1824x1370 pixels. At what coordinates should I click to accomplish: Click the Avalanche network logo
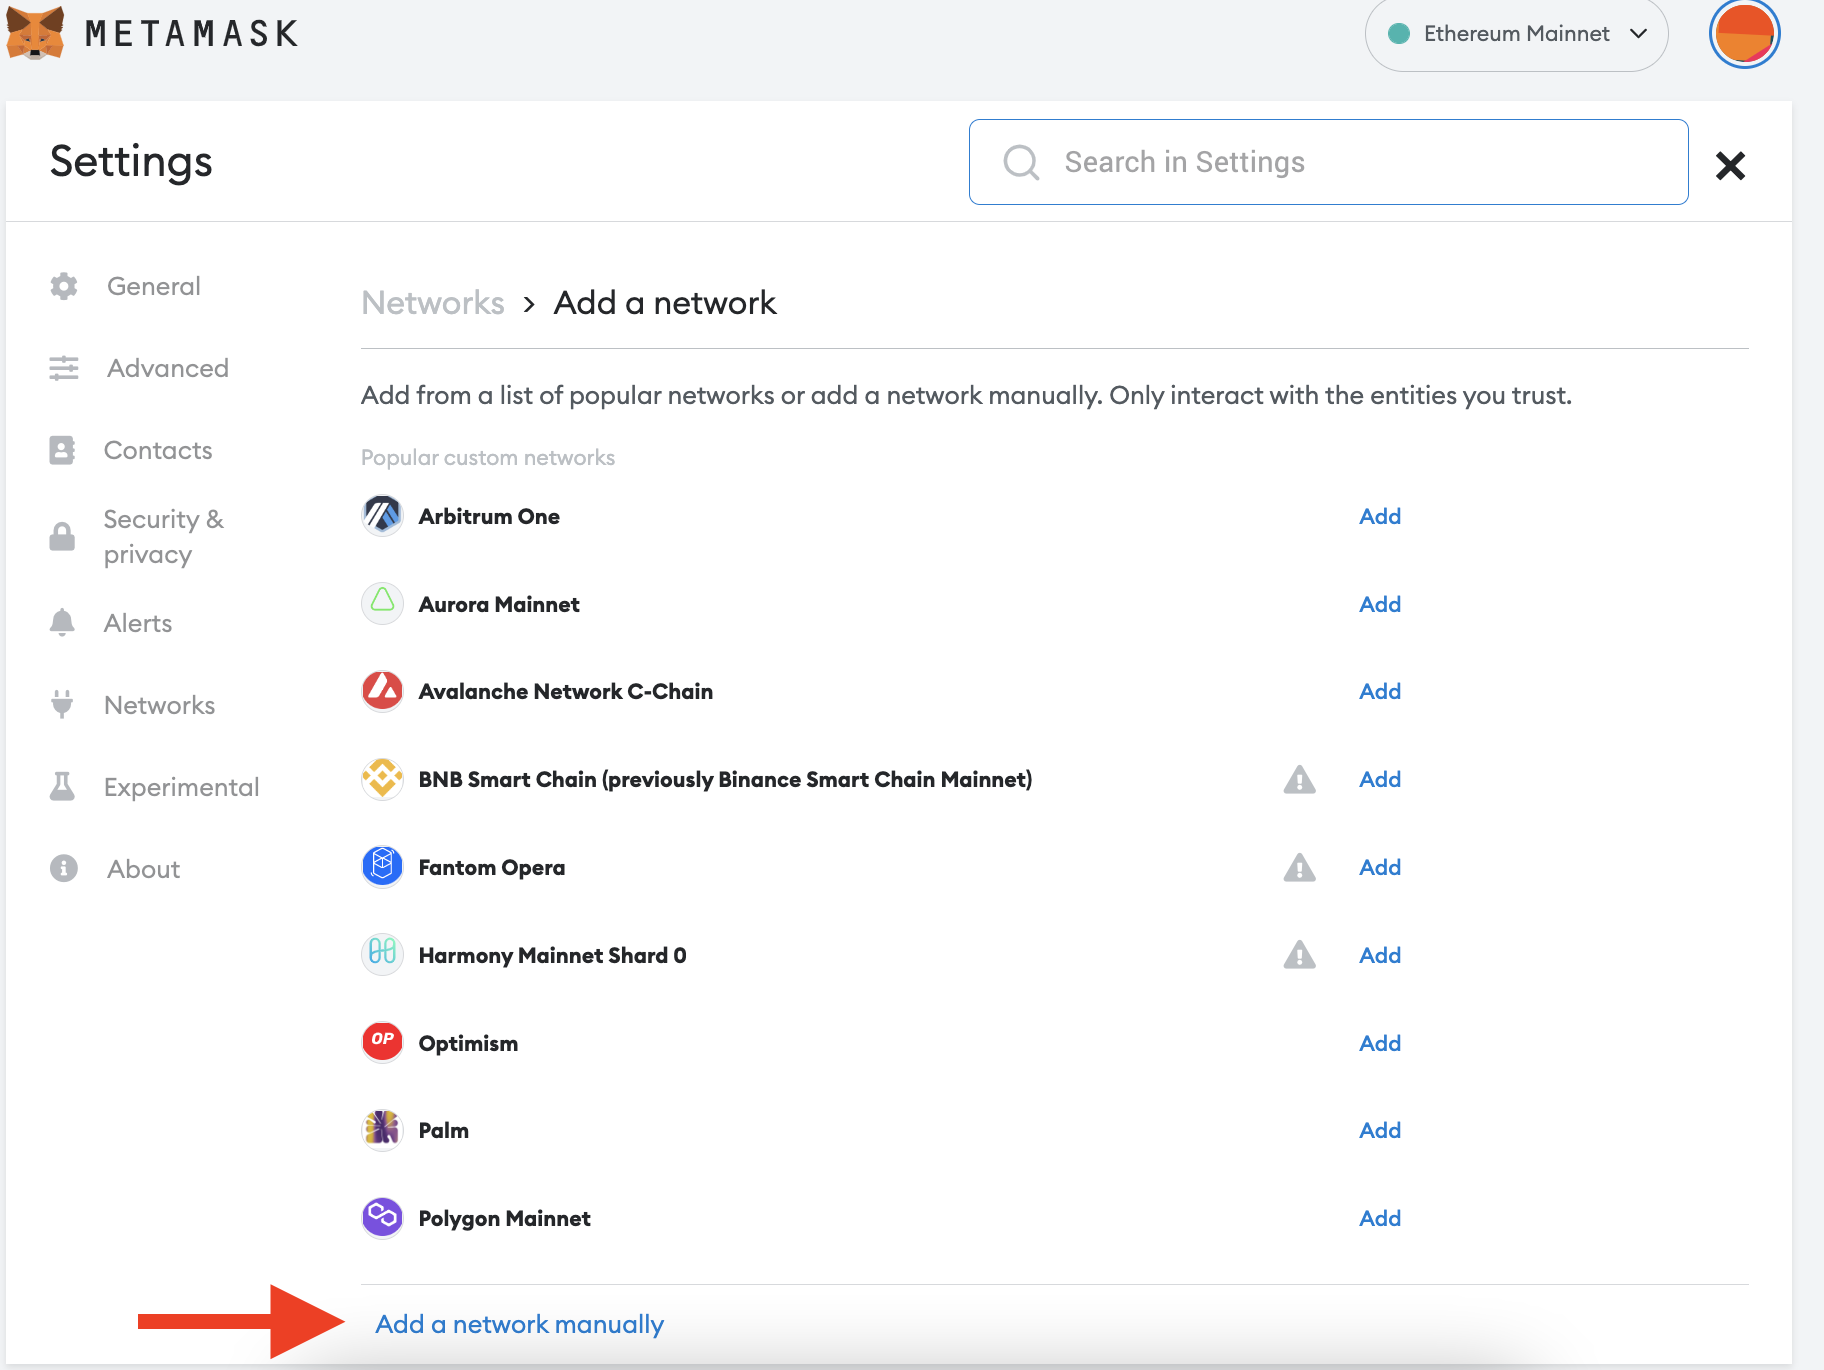pos(382,691)
